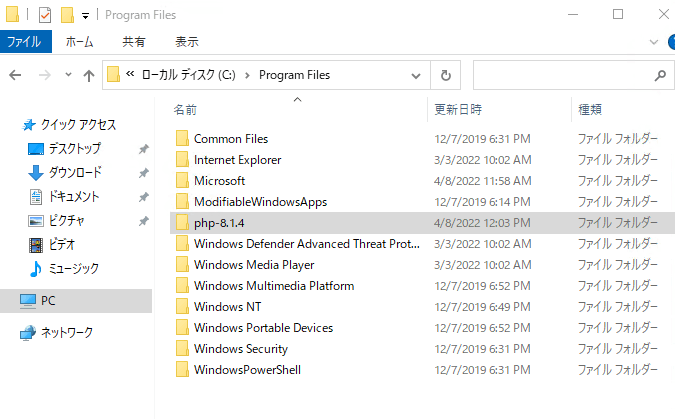Click the folder icon of Windows Security
The height and width of the screenshot is (419, 675).
point(182,348)
